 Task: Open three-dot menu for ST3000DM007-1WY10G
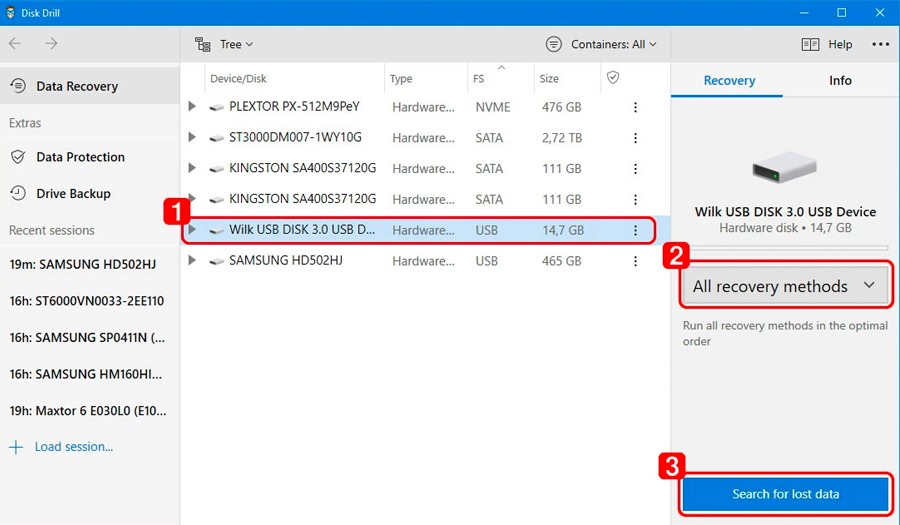[635, 138]
